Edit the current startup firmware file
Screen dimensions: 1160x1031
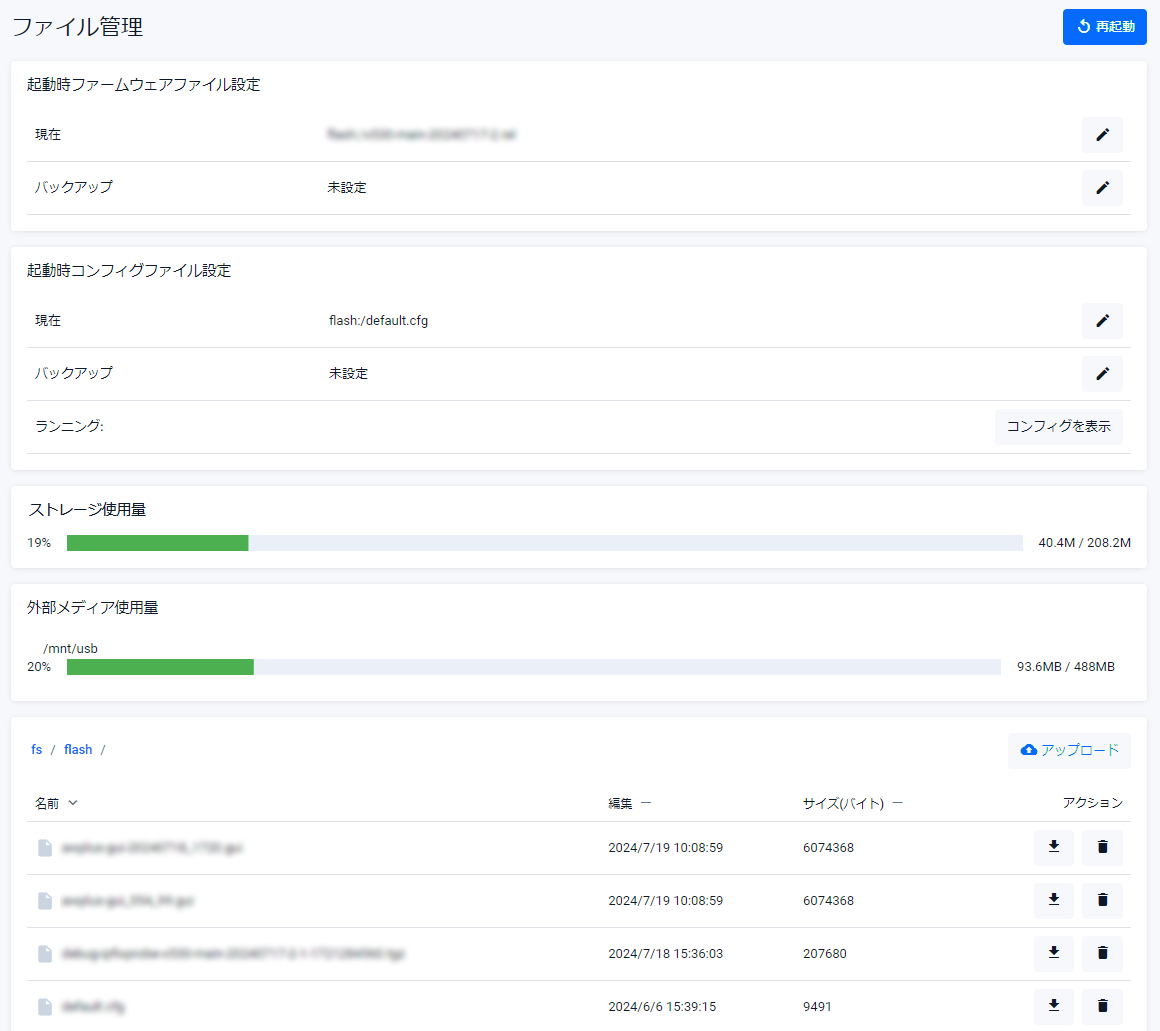point(1102,135)
